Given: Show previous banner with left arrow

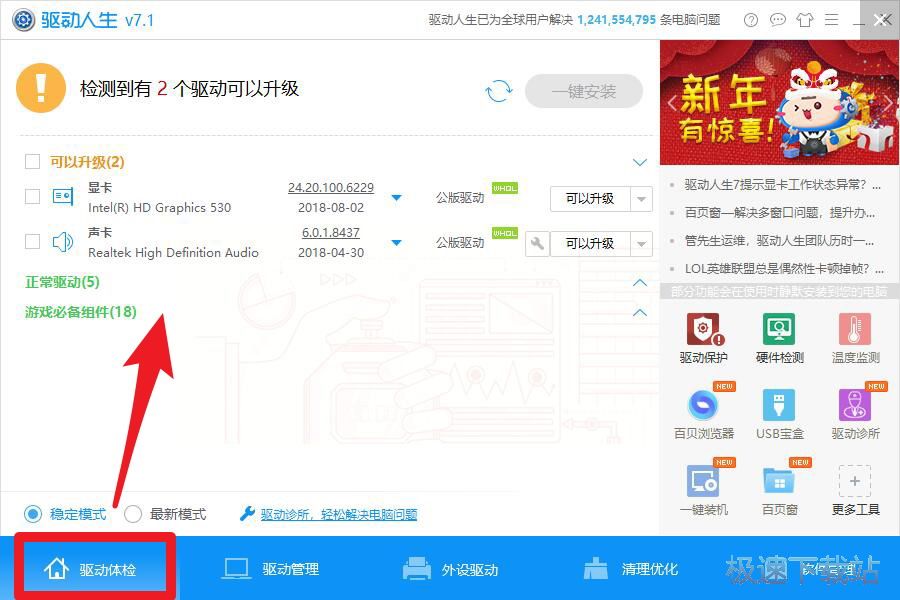Looking at the screenshot, I should click(672, 104).
